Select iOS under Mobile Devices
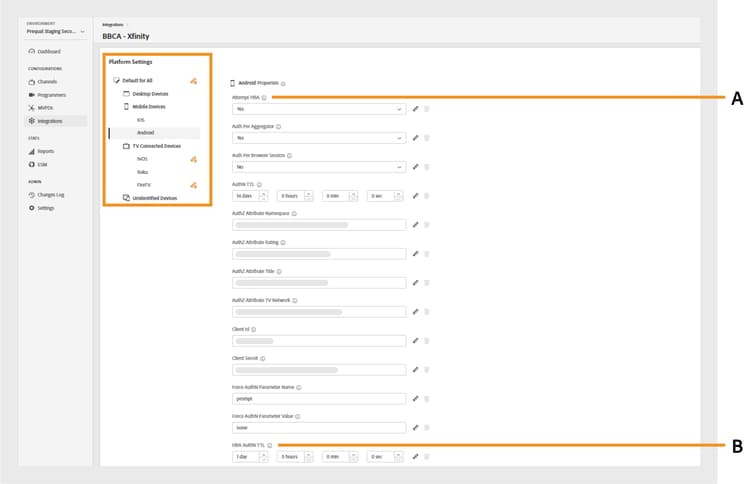Viewport: 750px width, 484px height. coord(141,120)
